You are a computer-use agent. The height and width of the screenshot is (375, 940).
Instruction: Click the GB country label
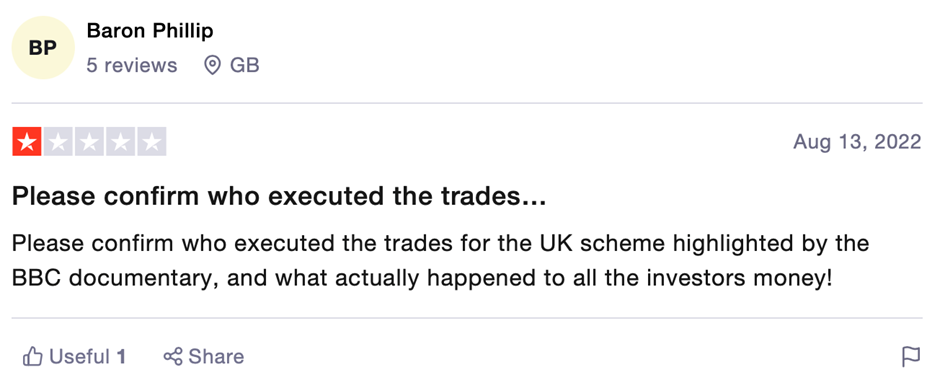point(245,65)
